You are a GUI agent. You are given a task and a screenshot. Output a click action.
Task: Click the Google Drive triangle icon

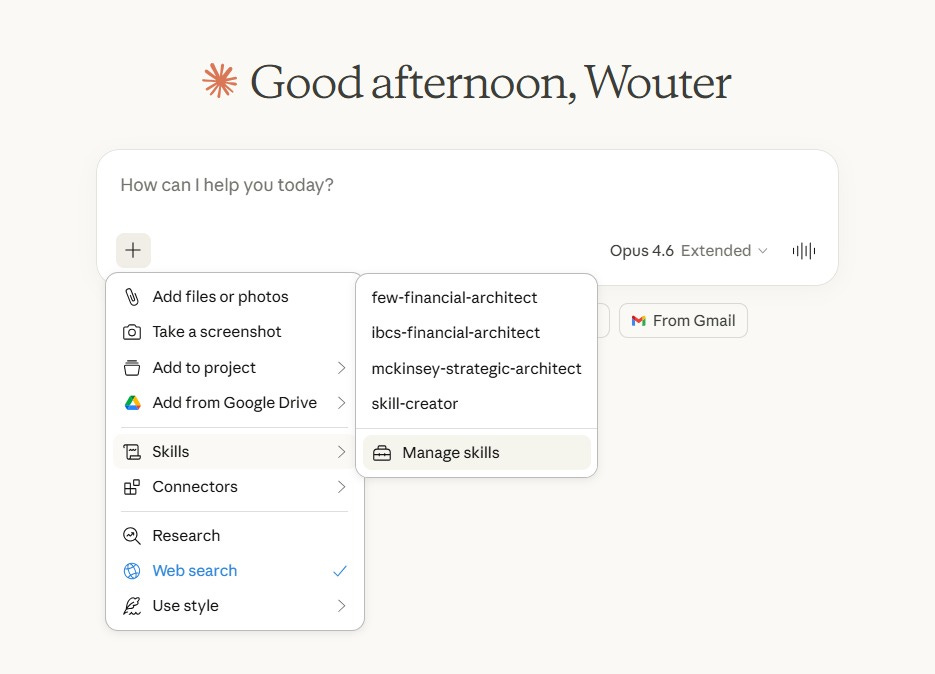(132, 403)
